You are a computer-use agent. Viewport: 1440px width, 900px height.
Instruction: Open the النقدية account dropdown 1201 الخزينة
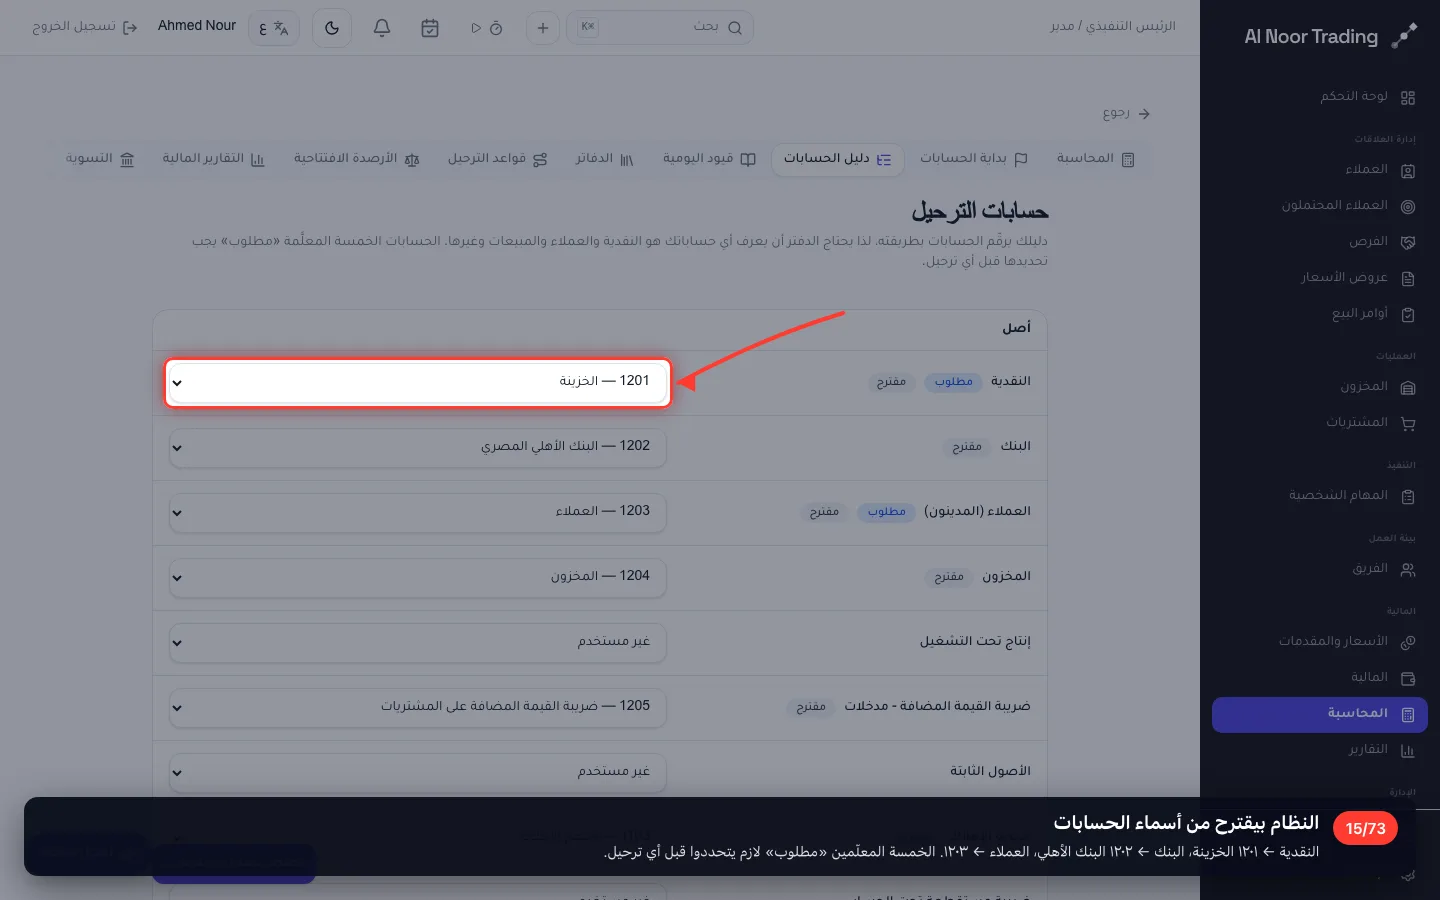[x=418, y=382]
